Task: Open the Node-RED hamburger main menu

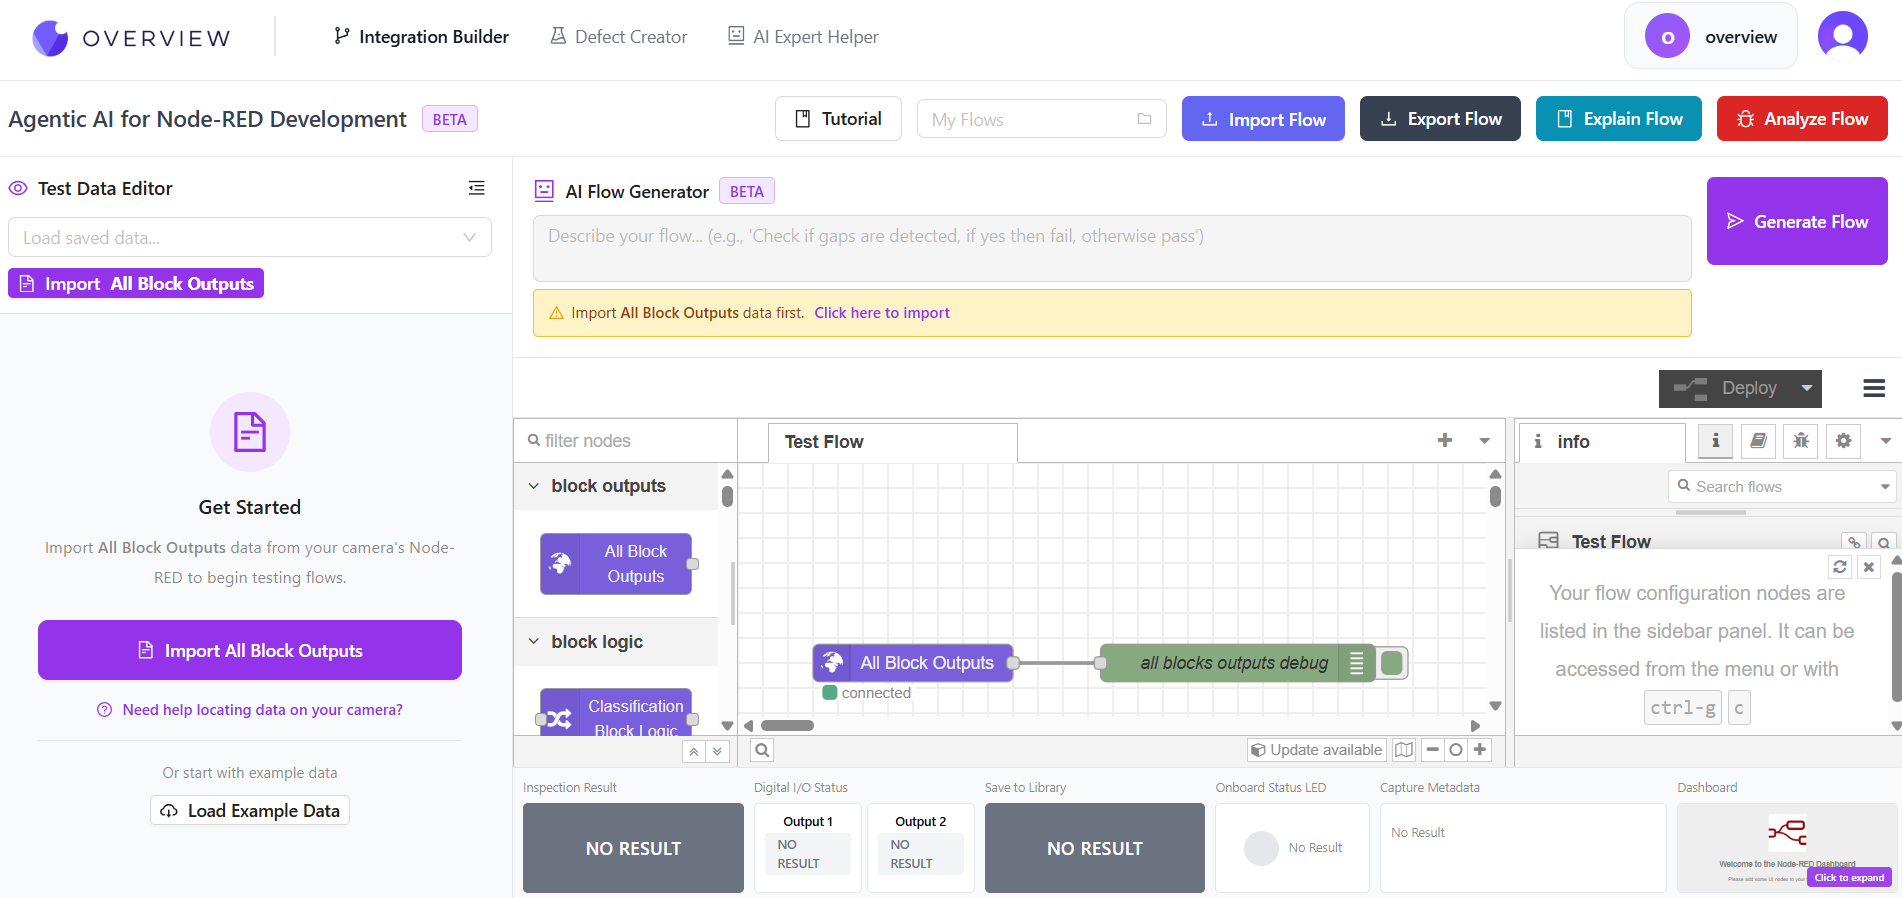Action: coord(1874,388)
